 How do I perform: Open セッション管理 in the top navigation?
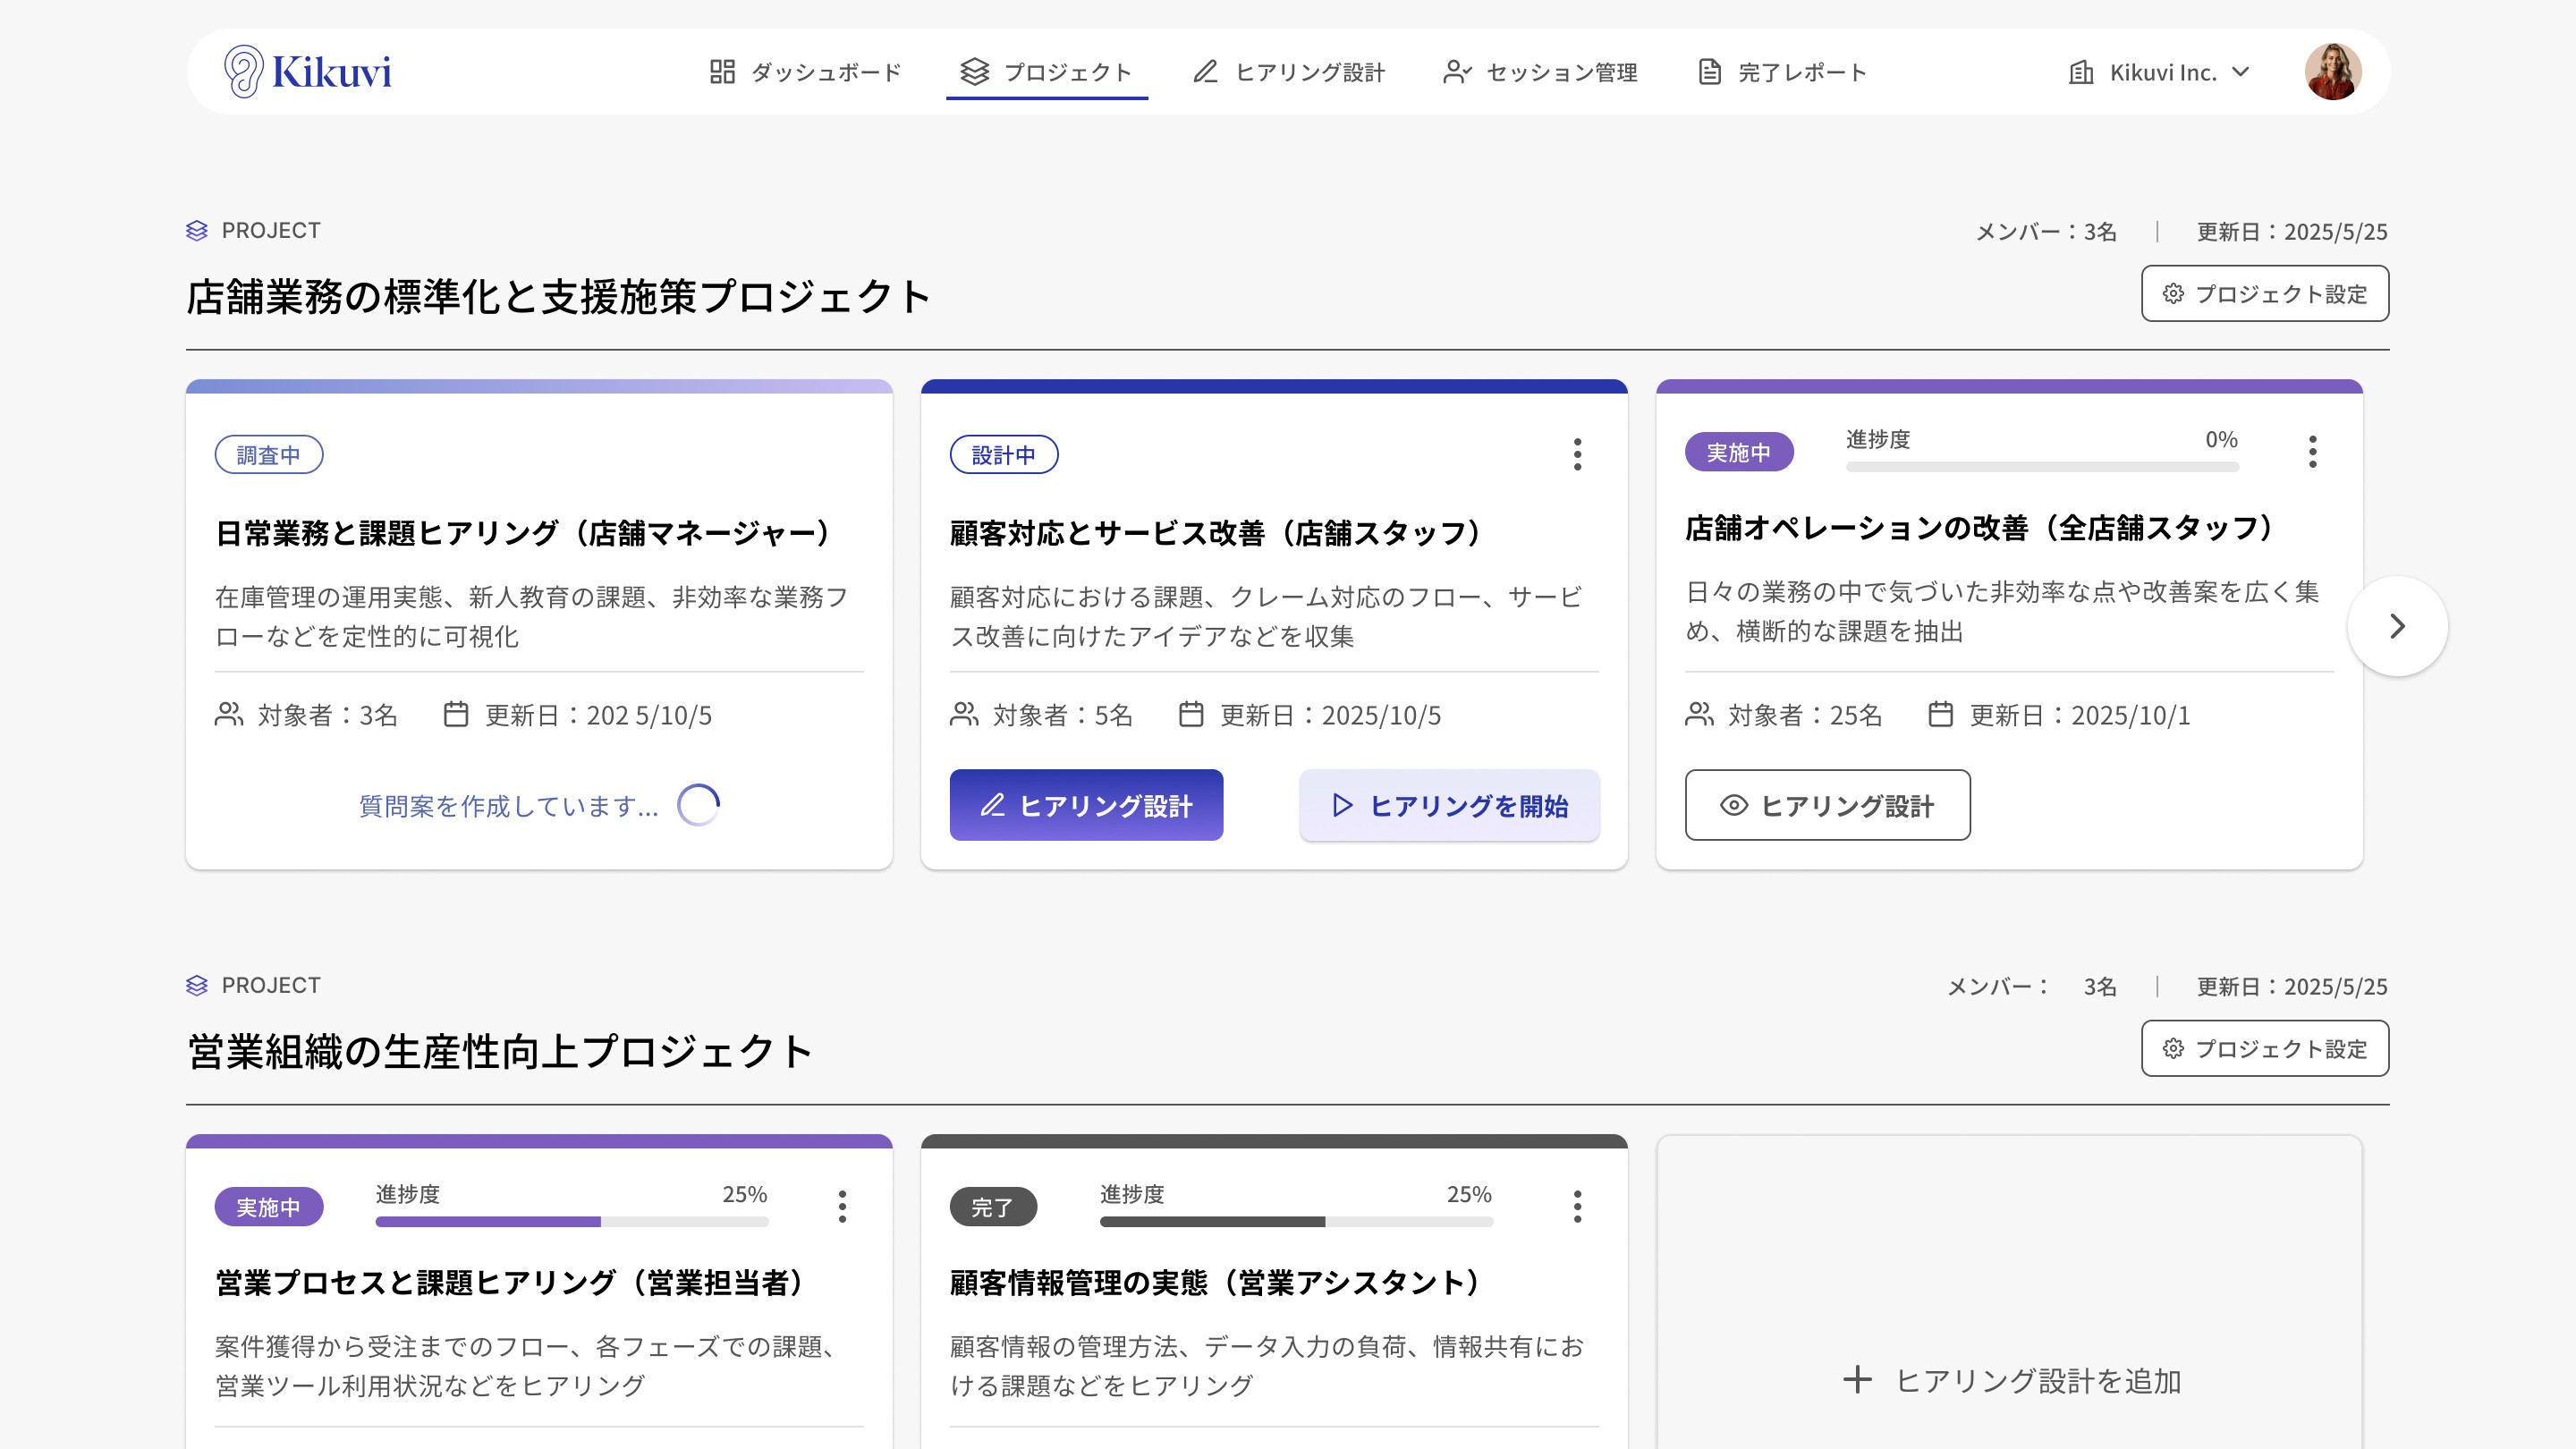[1540, 72]
